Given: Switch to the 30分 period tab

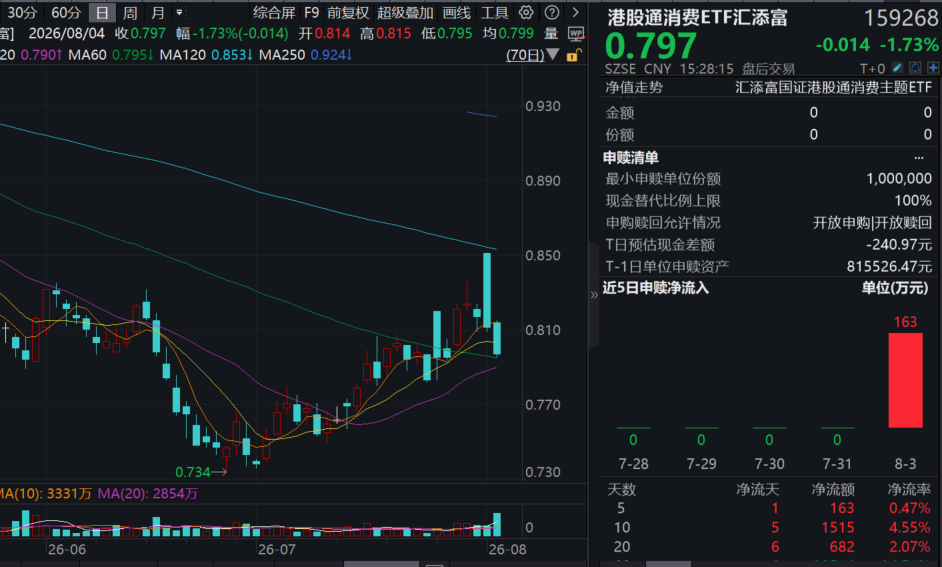Looking at the screenshot, I should [21, 13].
